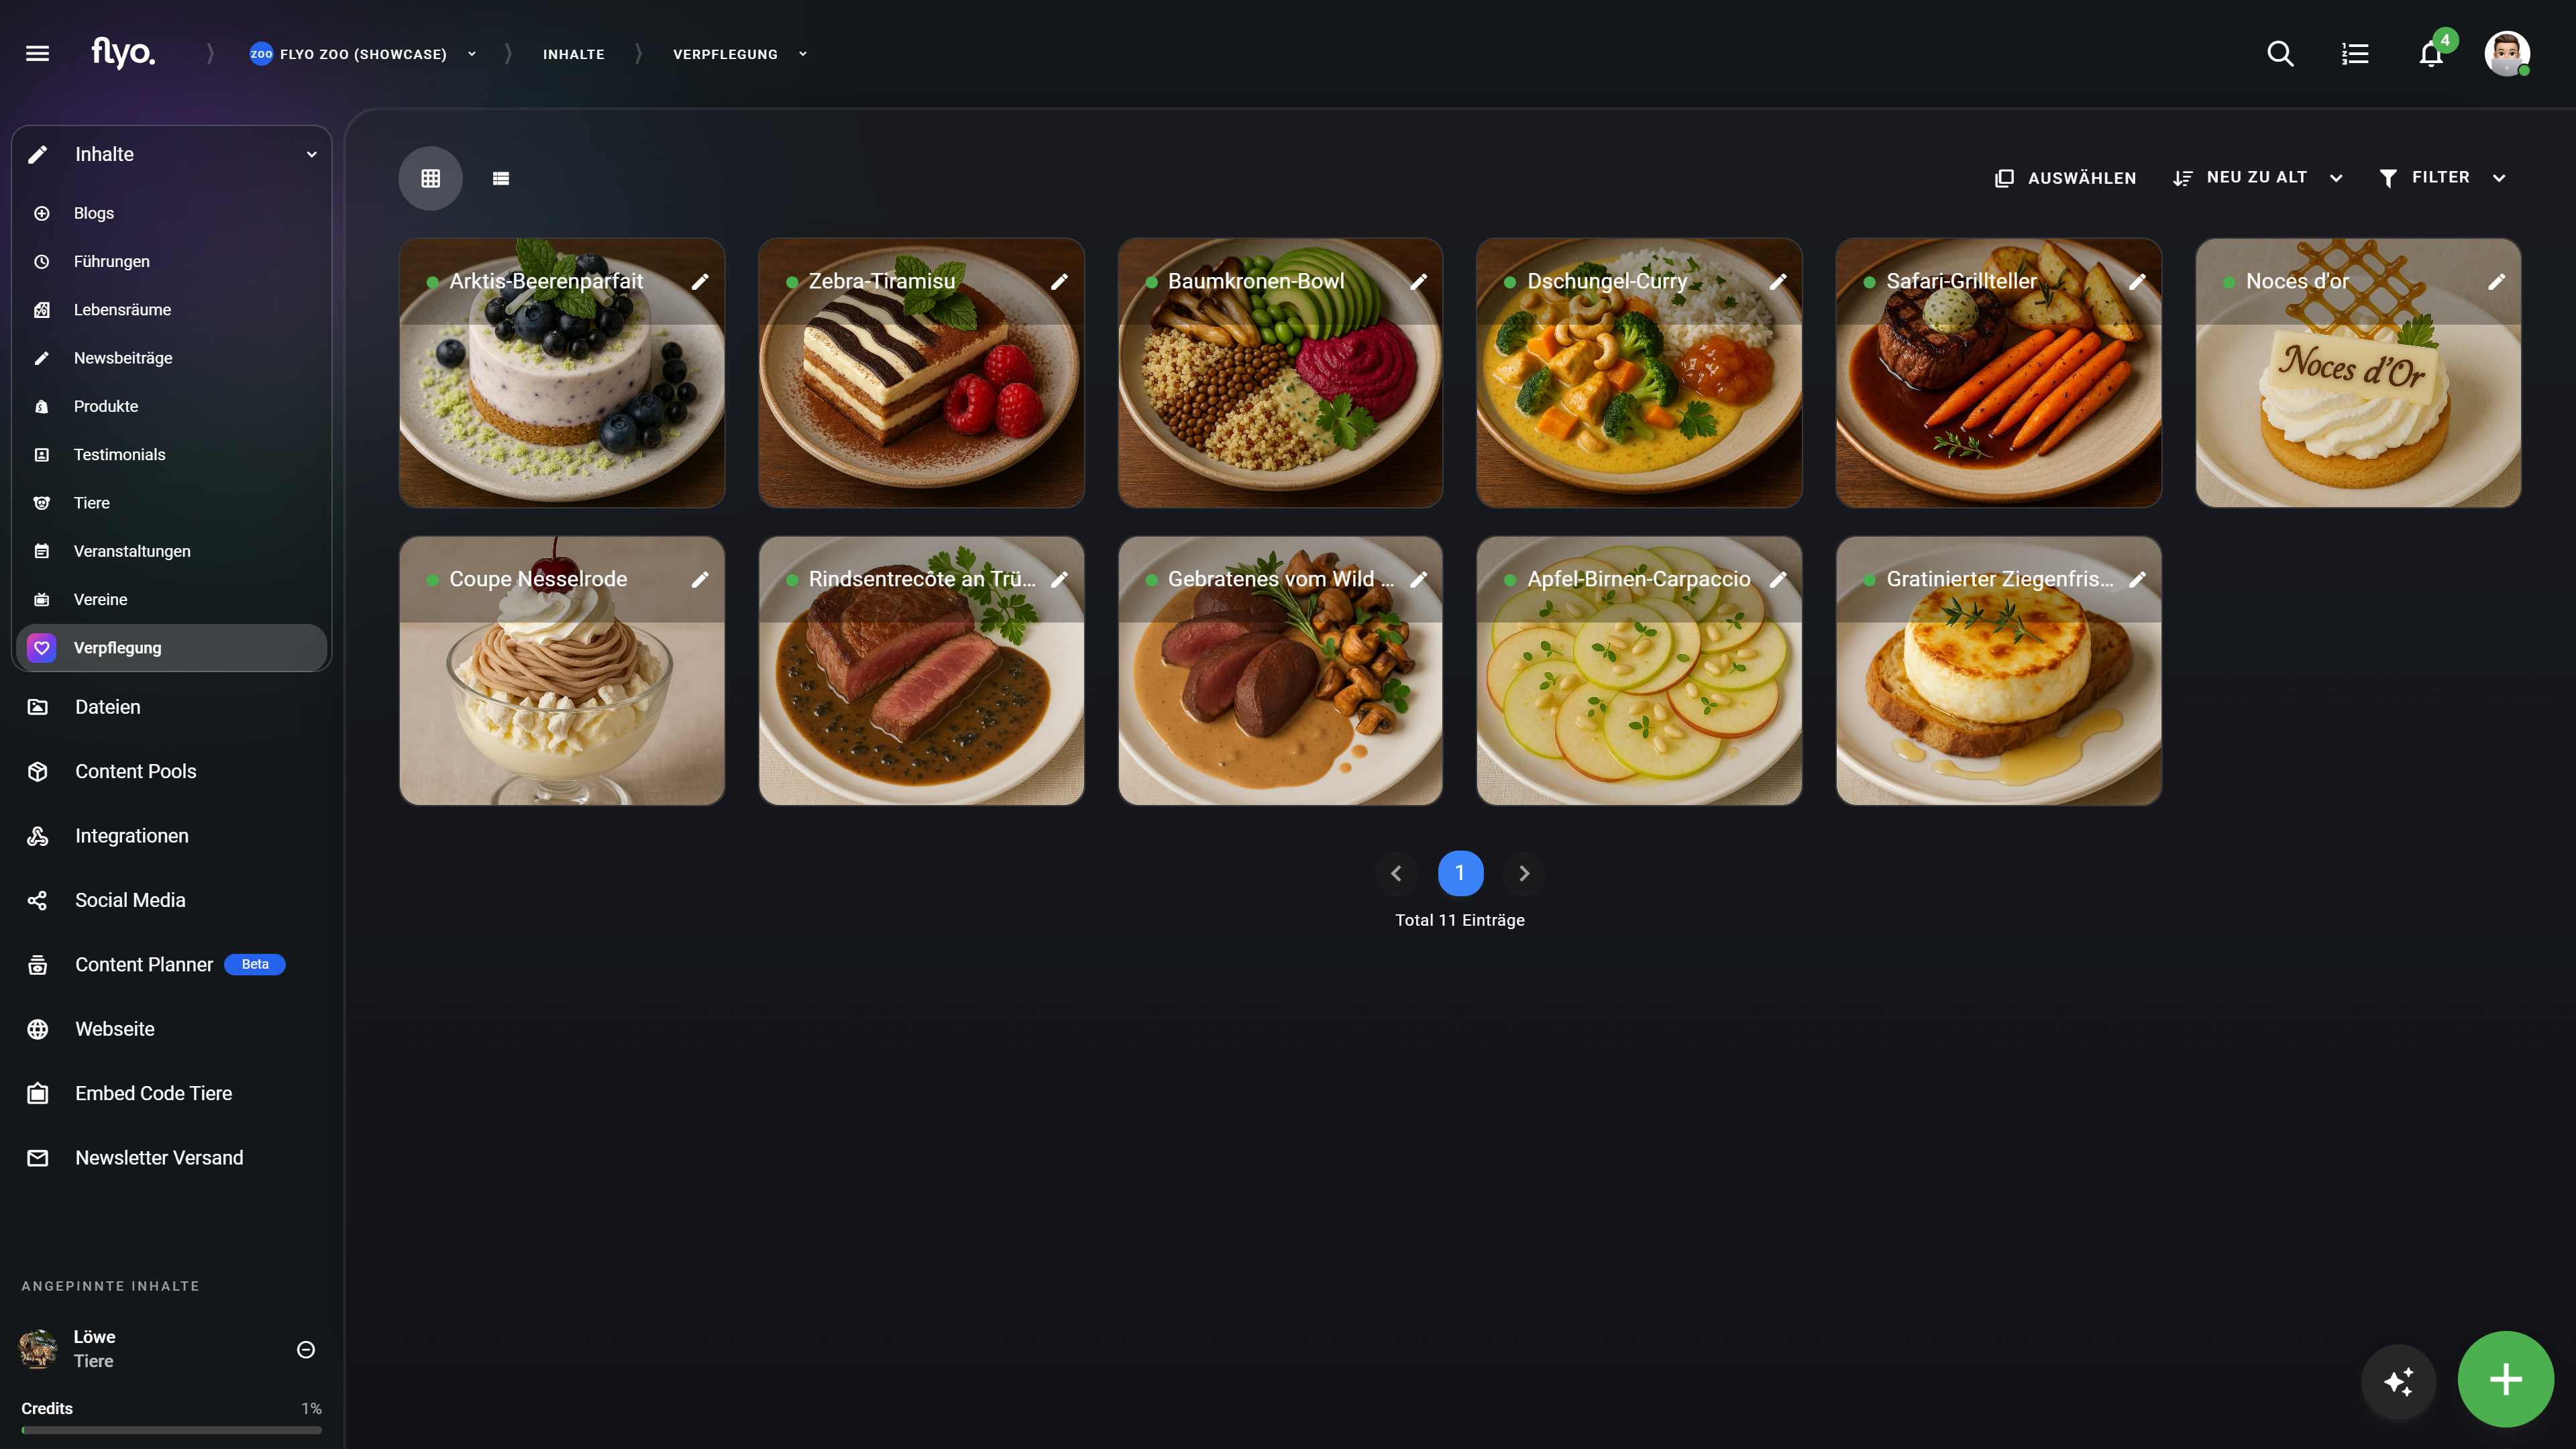
Task: Edit Coupe Nesselrode with its pencil icon
Action: coord(700,579)
